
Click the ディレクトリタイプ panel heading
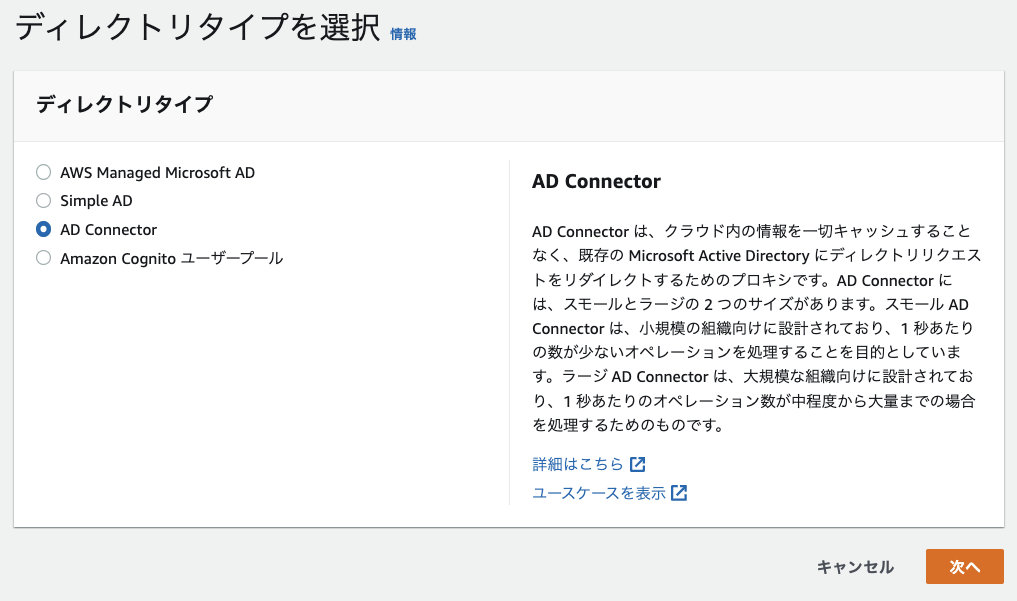pos(124,104)
